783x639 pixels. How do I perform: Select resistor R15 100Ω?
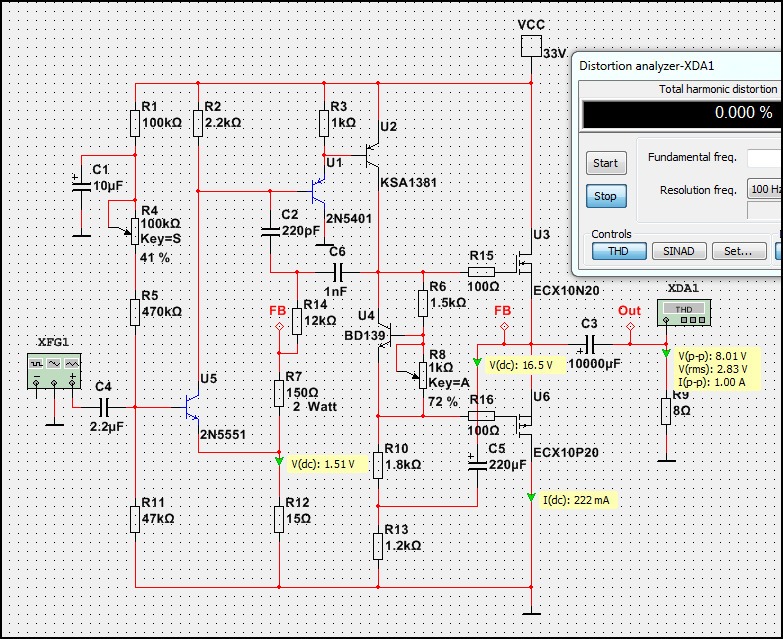point(481,272)
